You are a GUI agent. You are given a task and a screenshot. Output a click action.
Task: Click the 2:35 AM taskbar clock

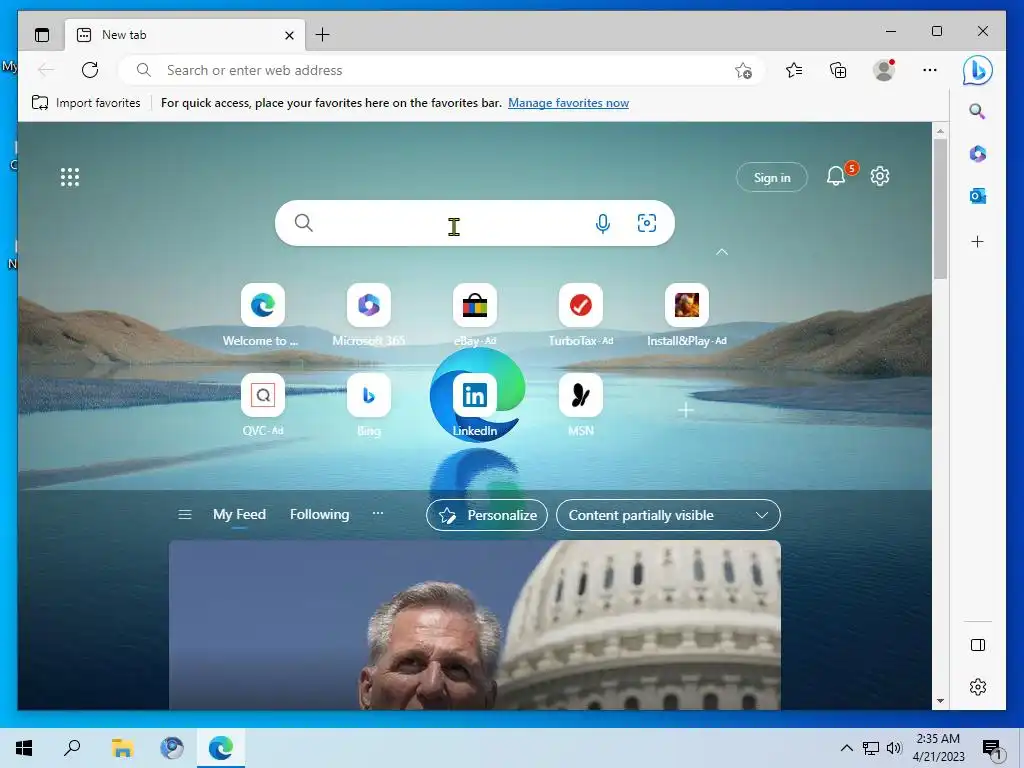938,748
